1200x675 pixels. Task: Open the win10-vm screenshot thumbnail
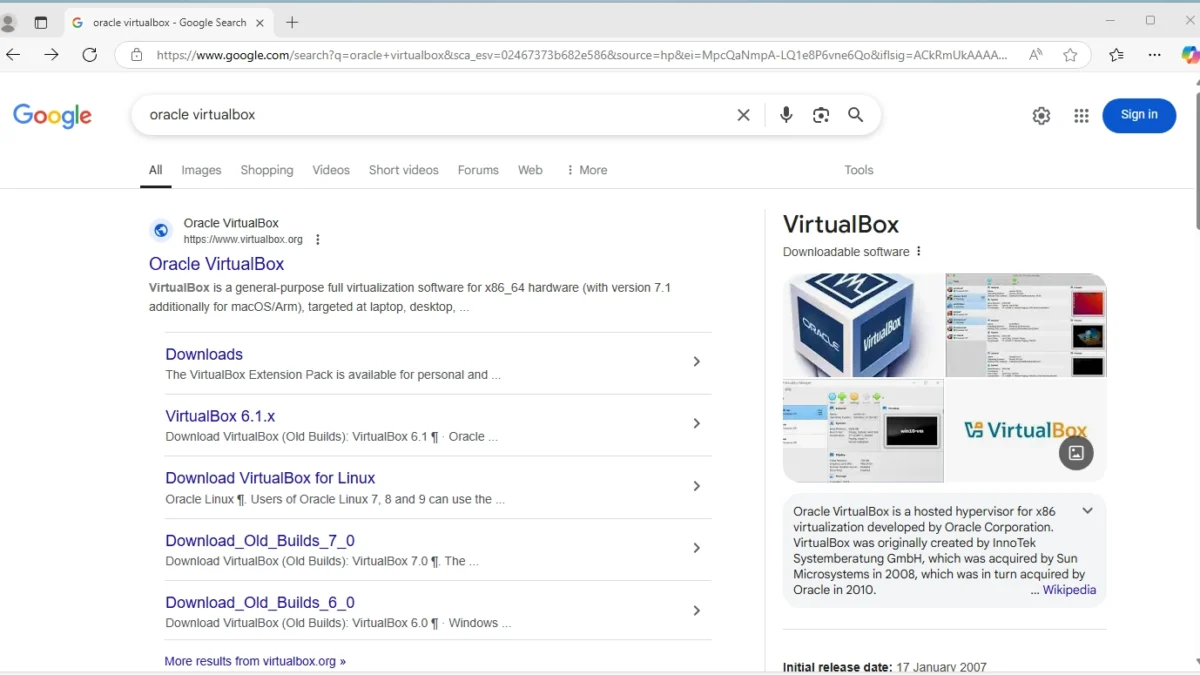[x=863, y=431]
